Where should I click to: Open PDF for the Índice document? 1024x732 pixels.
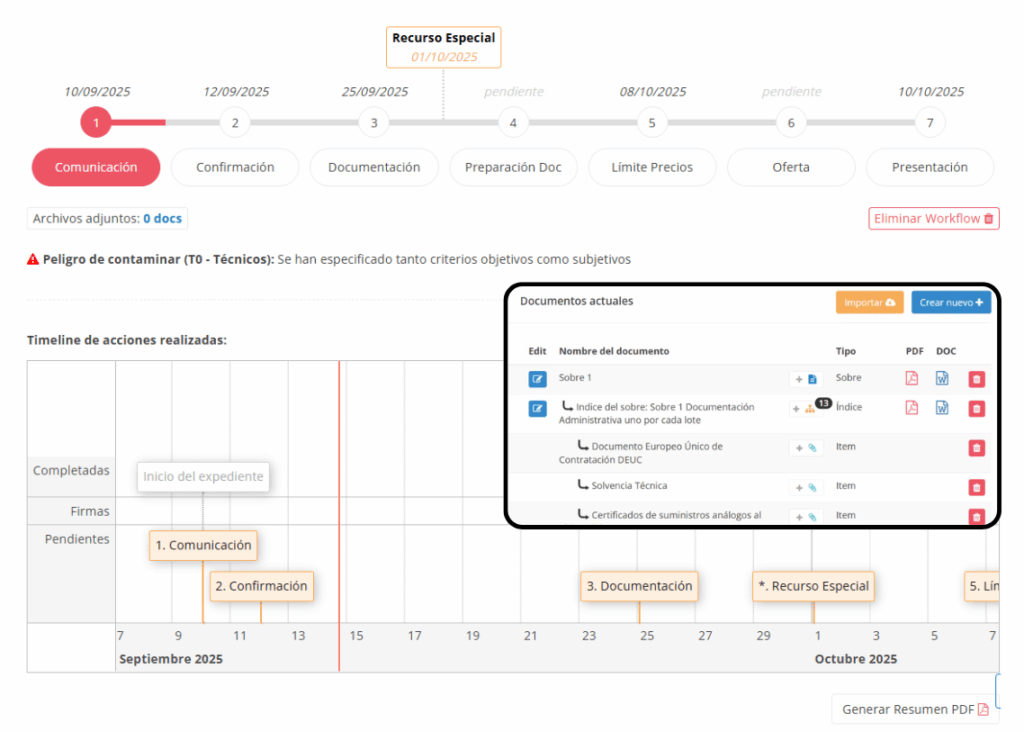click(911, 408)
